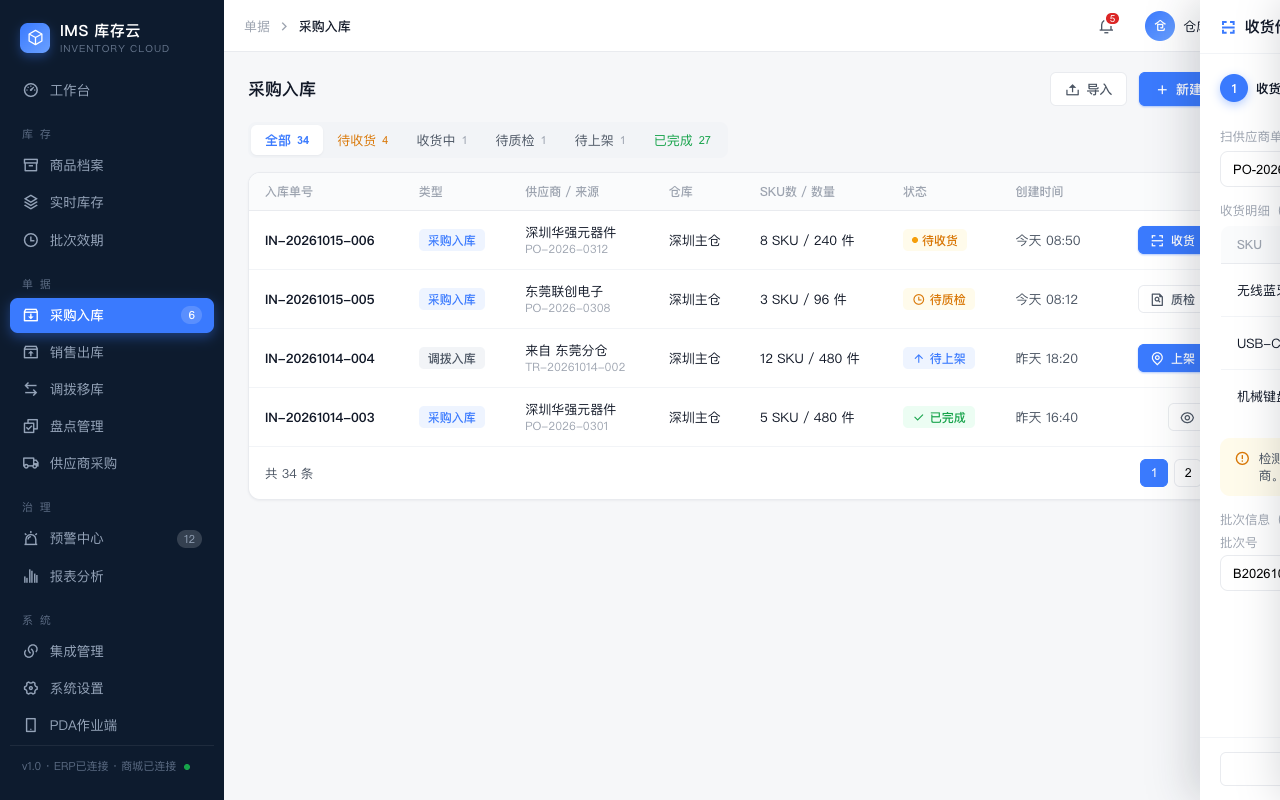This screenshot has width=1280, height=800.
Task: Open PDA作业端 page
Action: [112, 725]
